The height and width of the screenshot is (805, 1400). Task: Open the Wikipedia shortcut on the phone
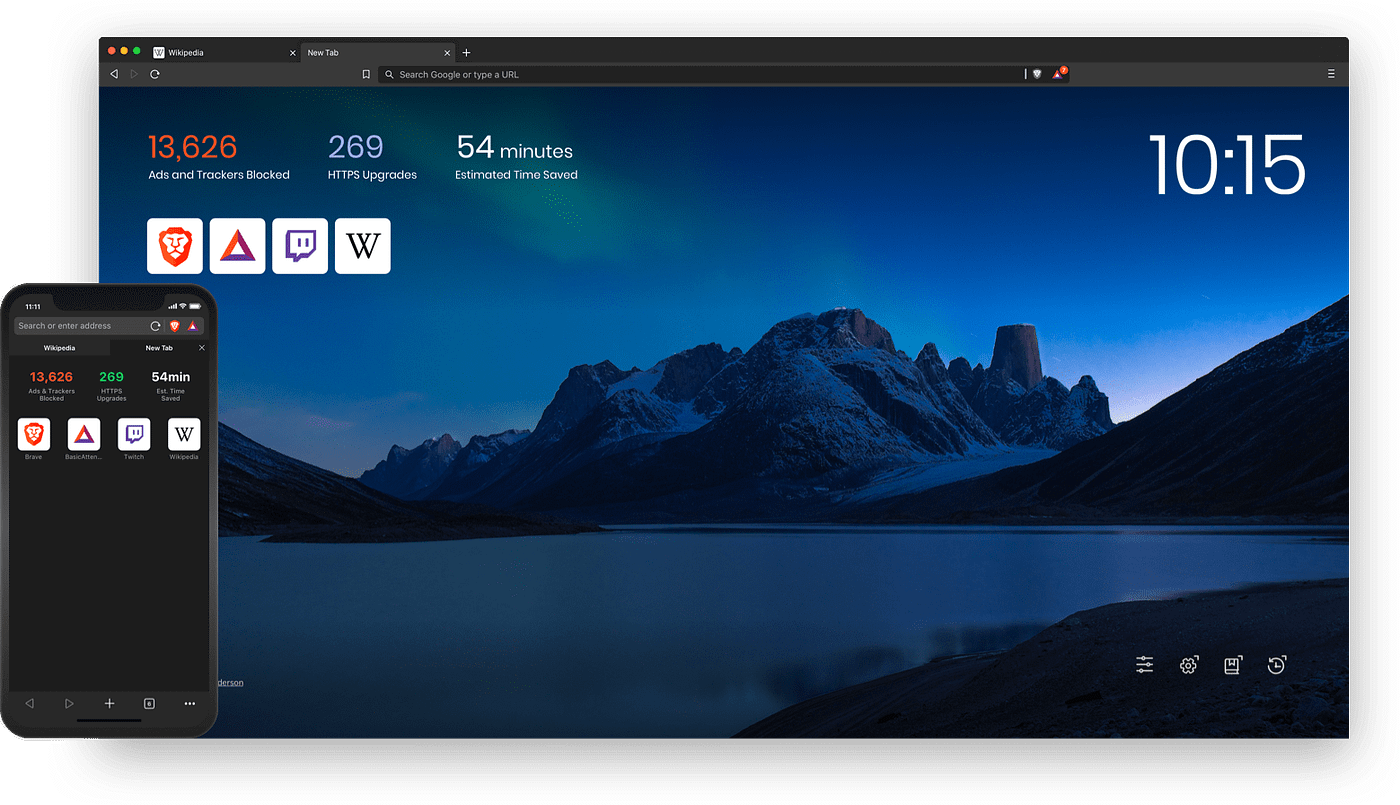[184, 439]
